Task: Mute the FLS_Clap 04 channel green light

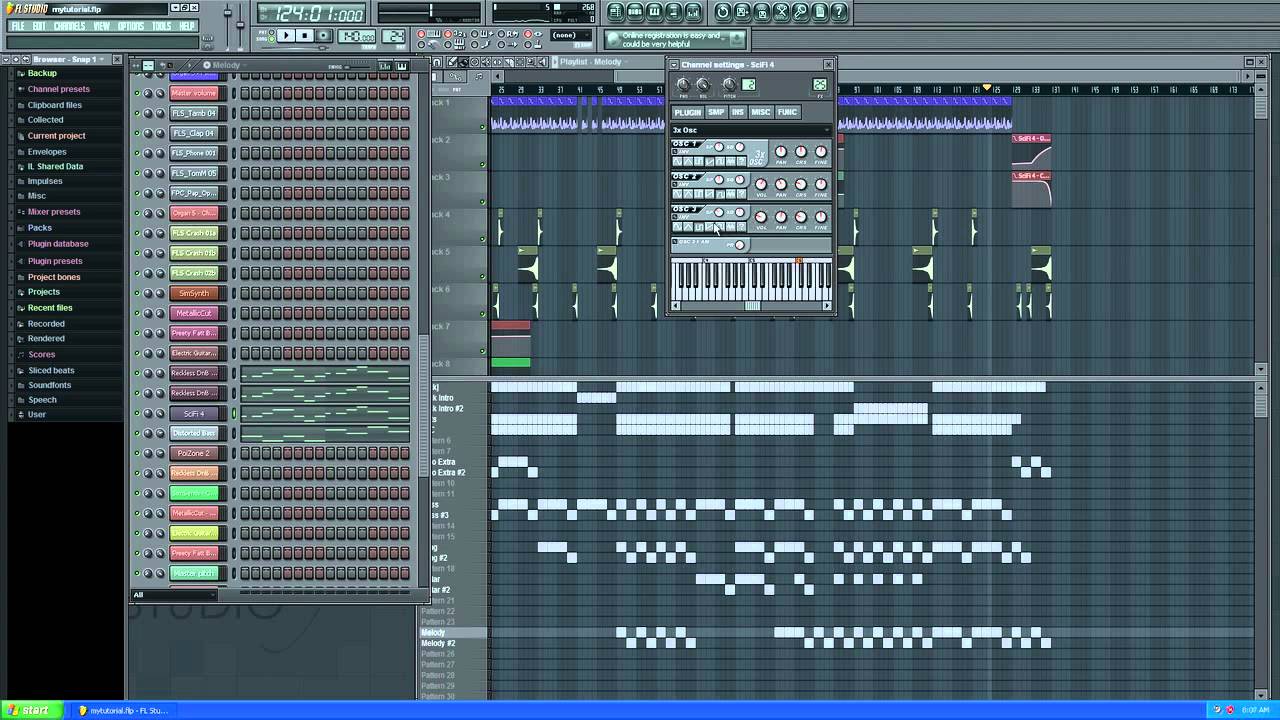Action: [x=137, y=133]
